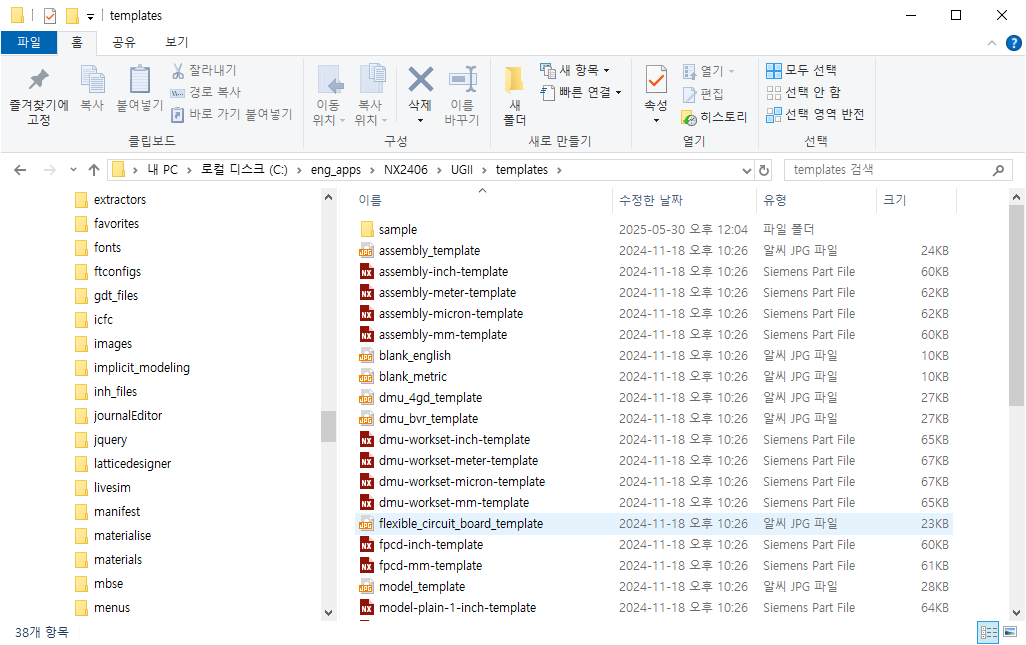This screenshot has height=645, width=1026.
Task: Select the 홈 home tab
Action: pos(77,42)
